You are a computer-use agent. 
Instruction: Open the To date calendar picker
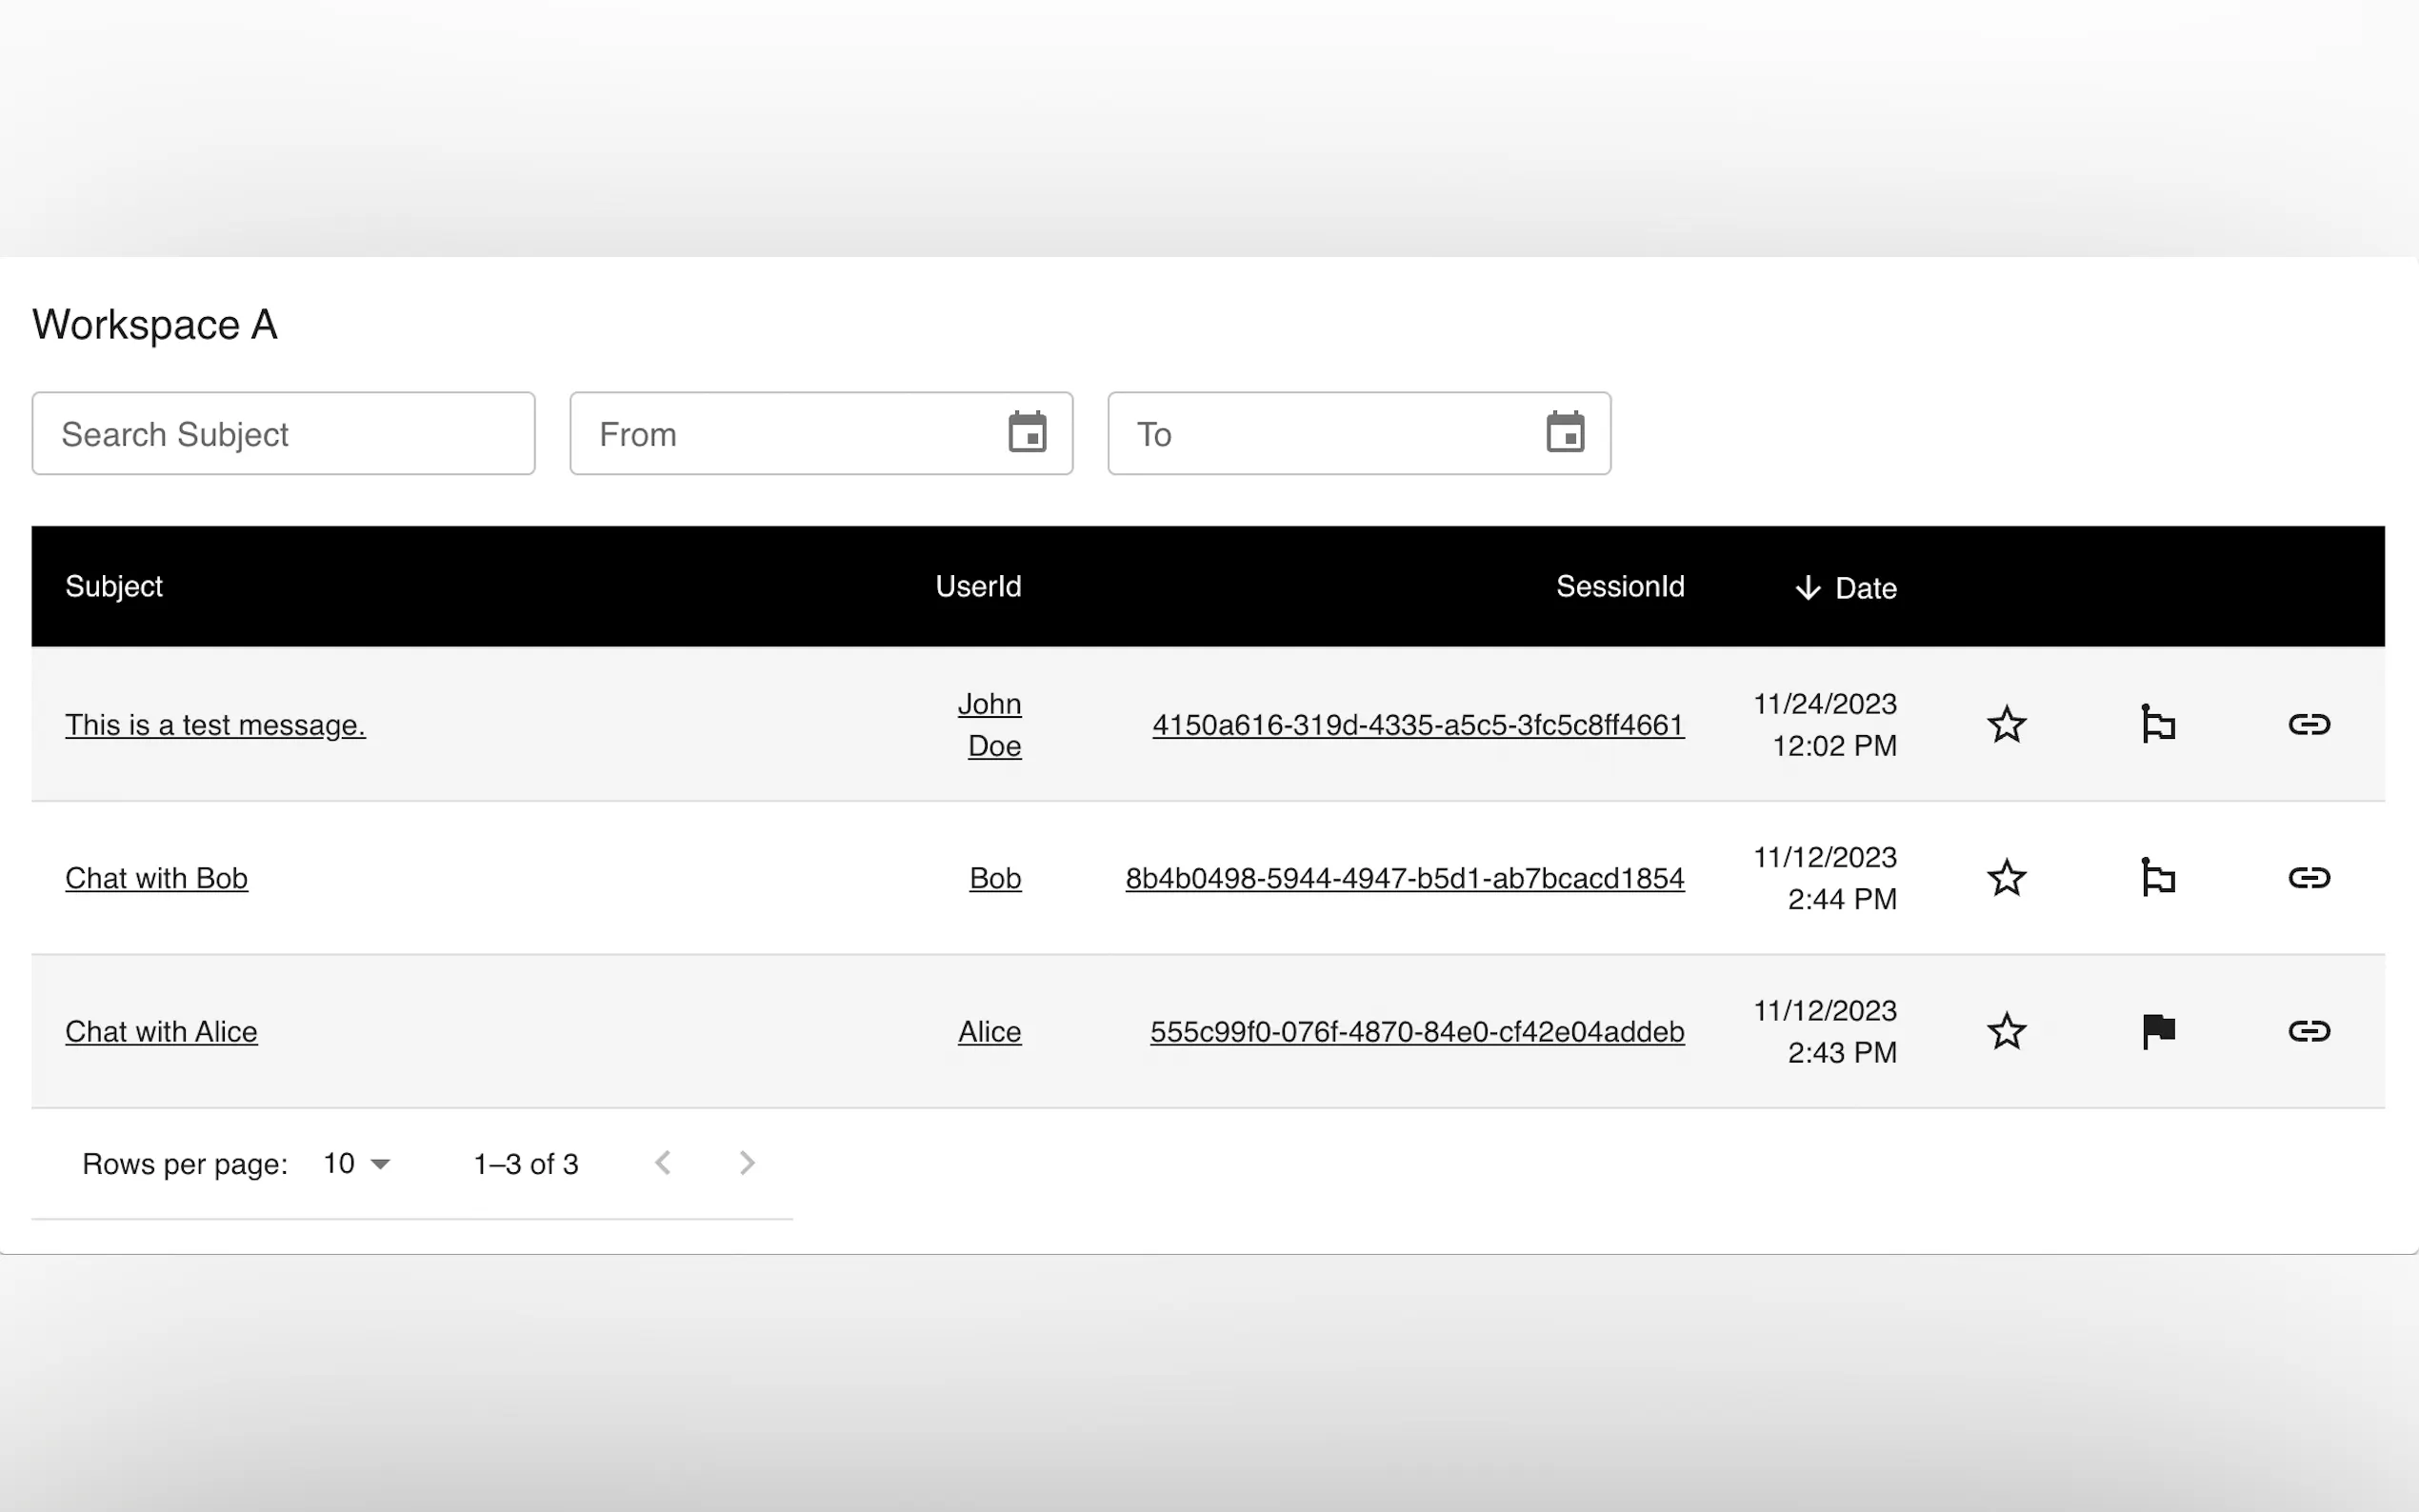pyautogui.click(x=1565, y=433)
